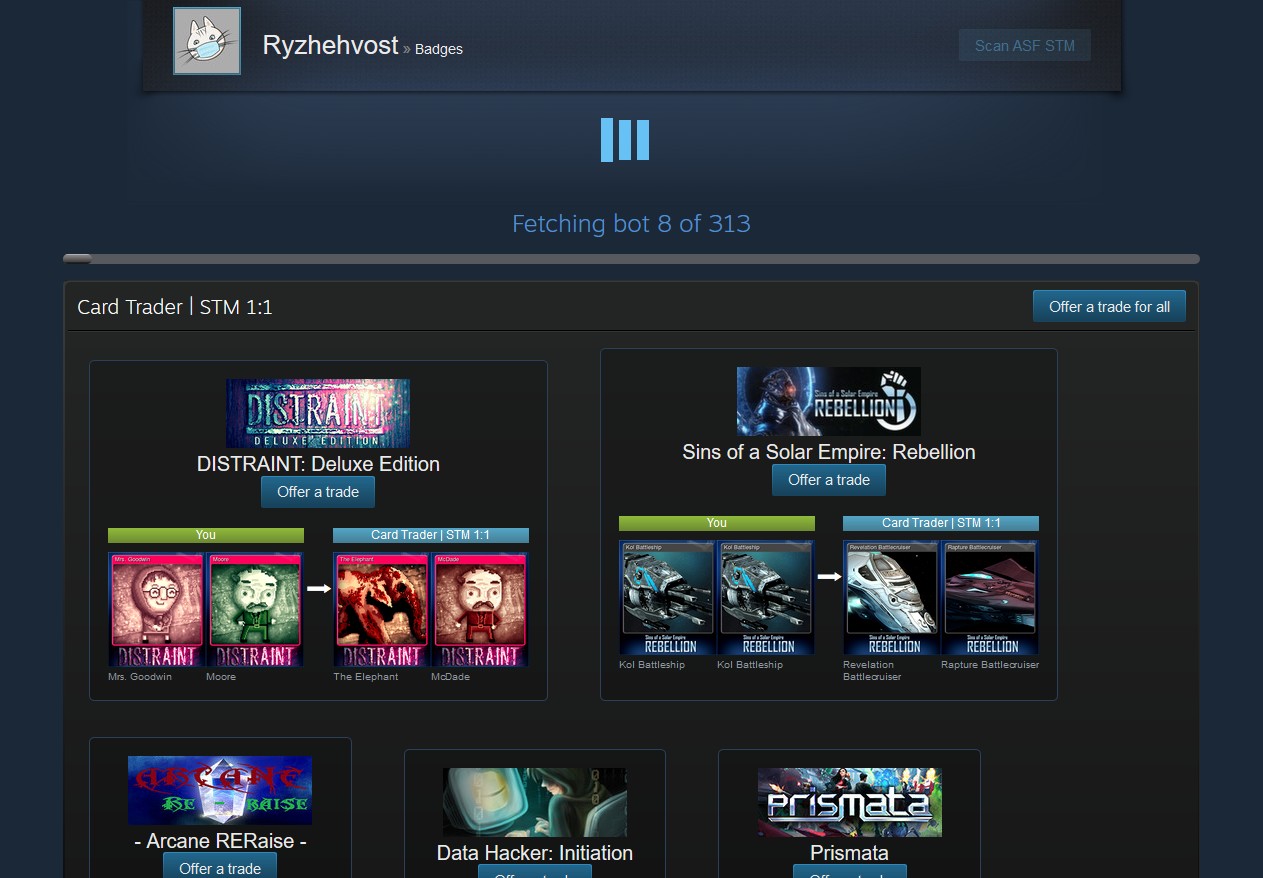Go to the Badges breadcrumb link
Viewport: 1263px width, 878px height.
tap(438, 49)
